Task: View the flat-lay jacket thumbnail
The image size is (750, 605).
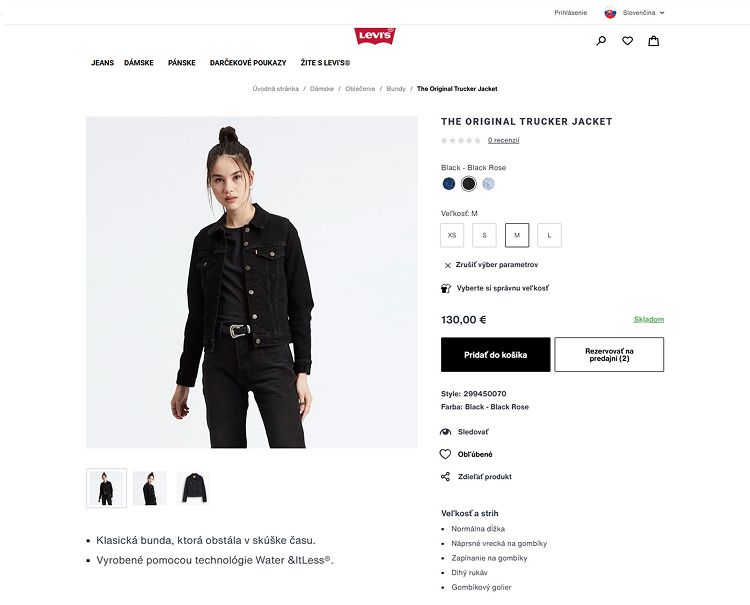Action: click(193, 488)
